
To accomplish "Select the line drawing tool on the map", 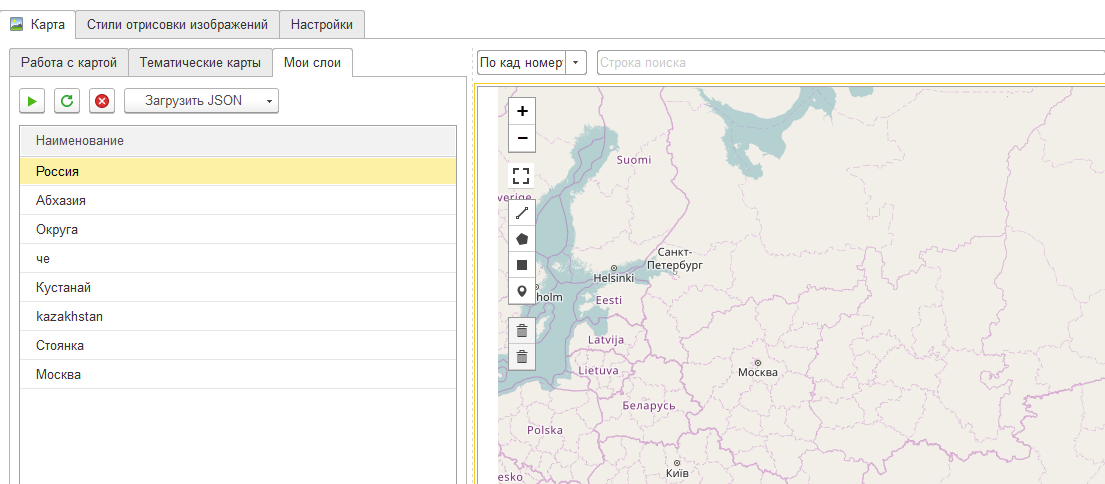I will [x=521, y=213].
